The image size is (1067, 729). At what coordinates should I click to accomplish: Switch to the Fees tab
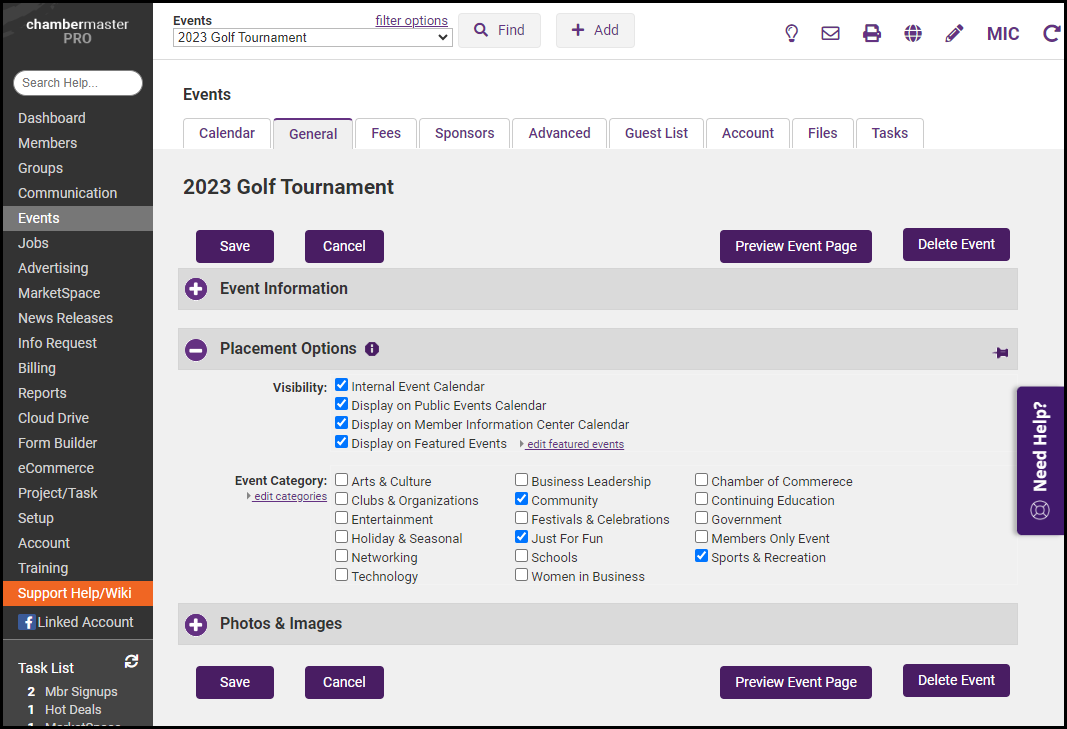[x=386, y=133]
